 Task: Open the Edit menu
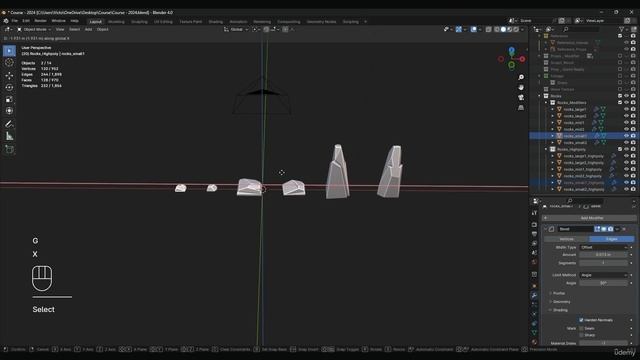(26, 21)
